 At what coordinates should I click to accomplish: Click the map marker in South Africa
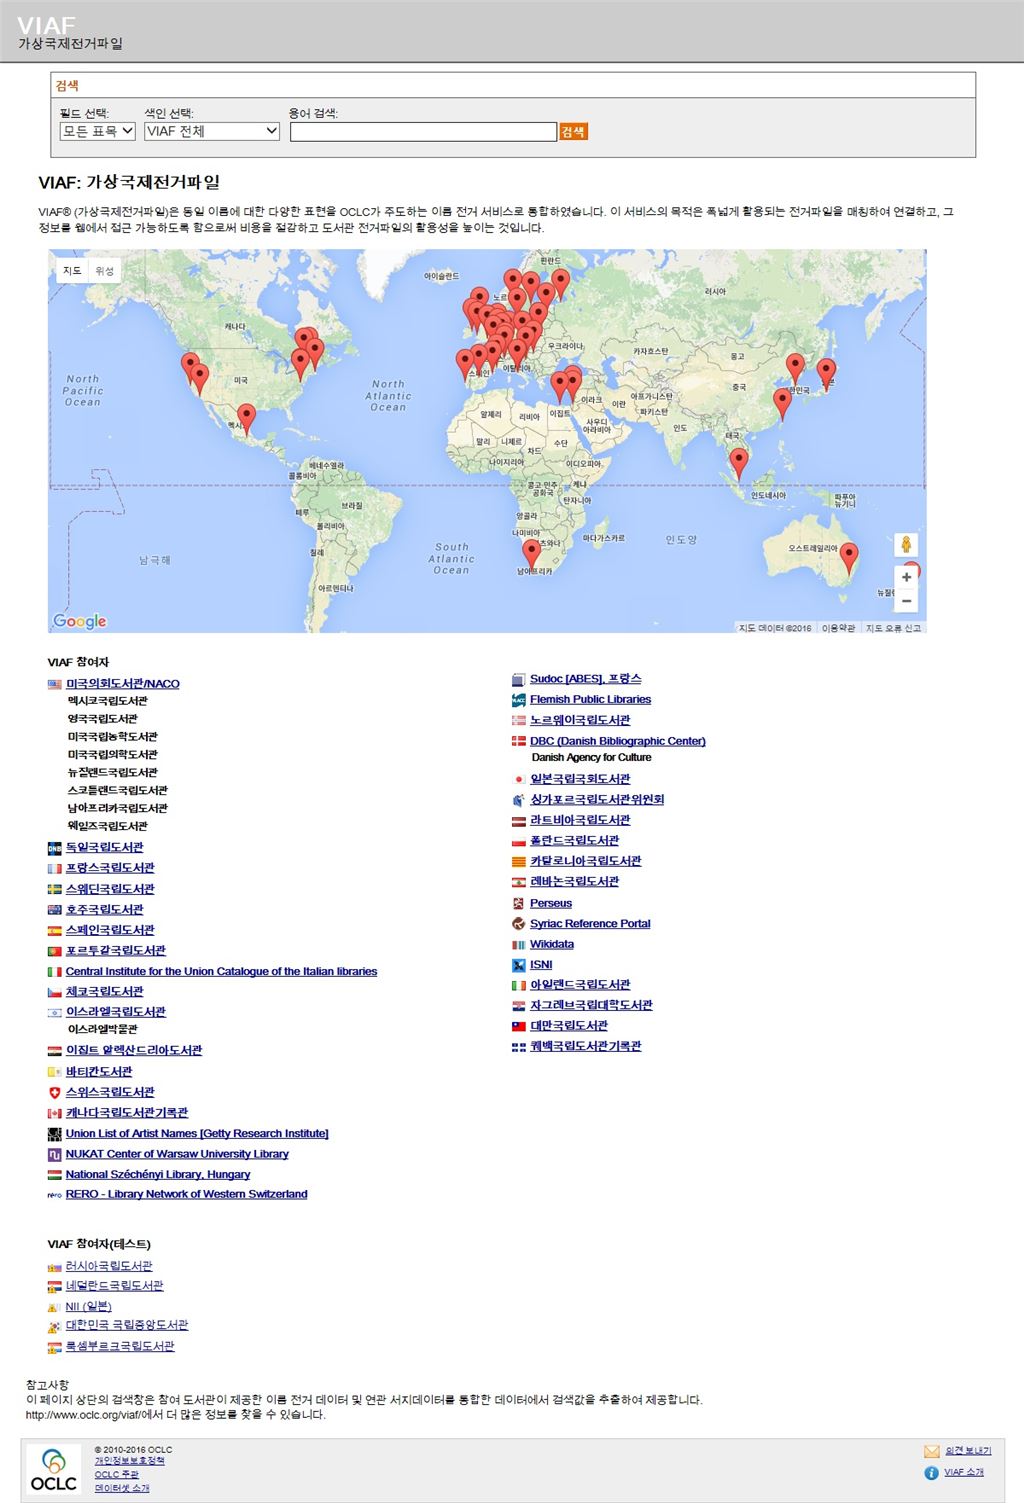[532, 552]
